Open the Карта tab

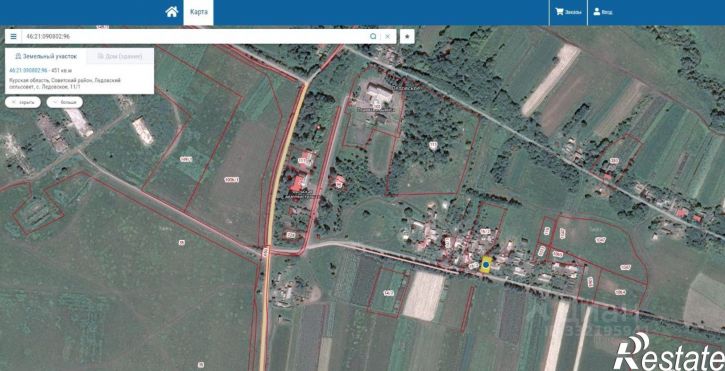click(198, 12)
